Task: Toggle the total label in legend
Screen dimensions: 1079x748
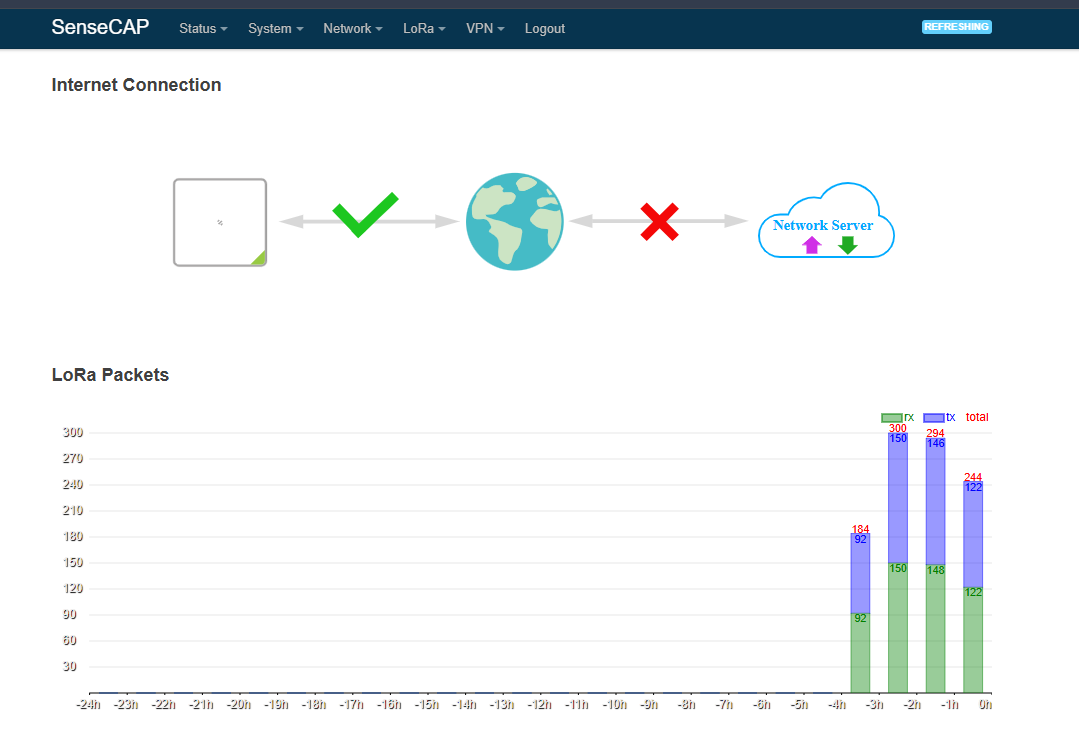Action: click(x=975, y=417)
